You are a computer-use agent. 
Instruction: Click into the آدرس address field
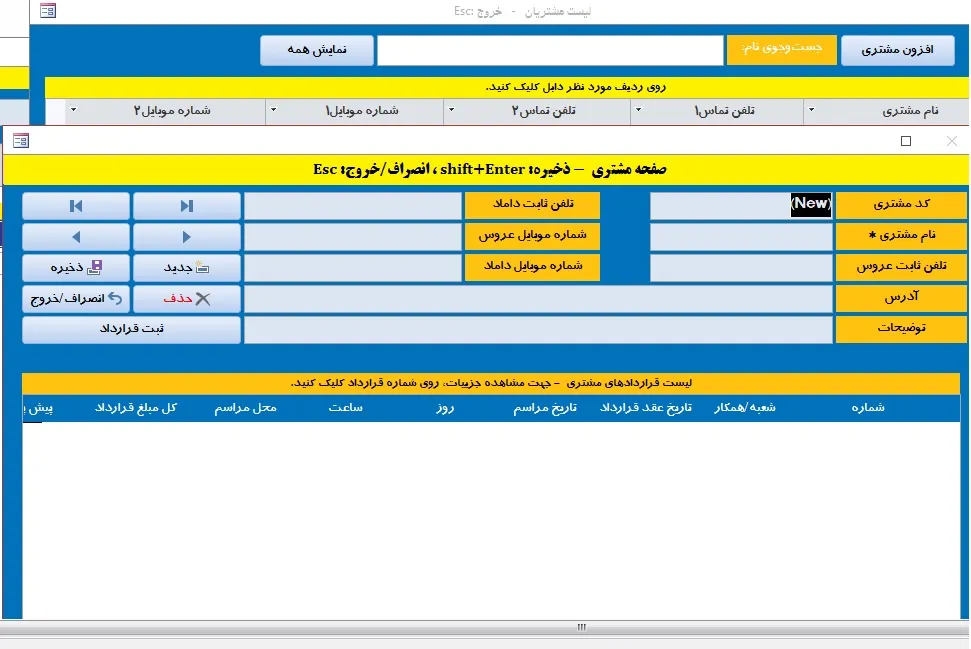[538, 299]
